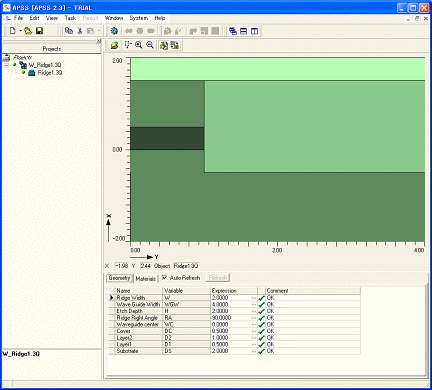This screenshot has height=390, width=432.
Task: Click the ellipsis button in Etch Depth row
Action: [254, 311]
